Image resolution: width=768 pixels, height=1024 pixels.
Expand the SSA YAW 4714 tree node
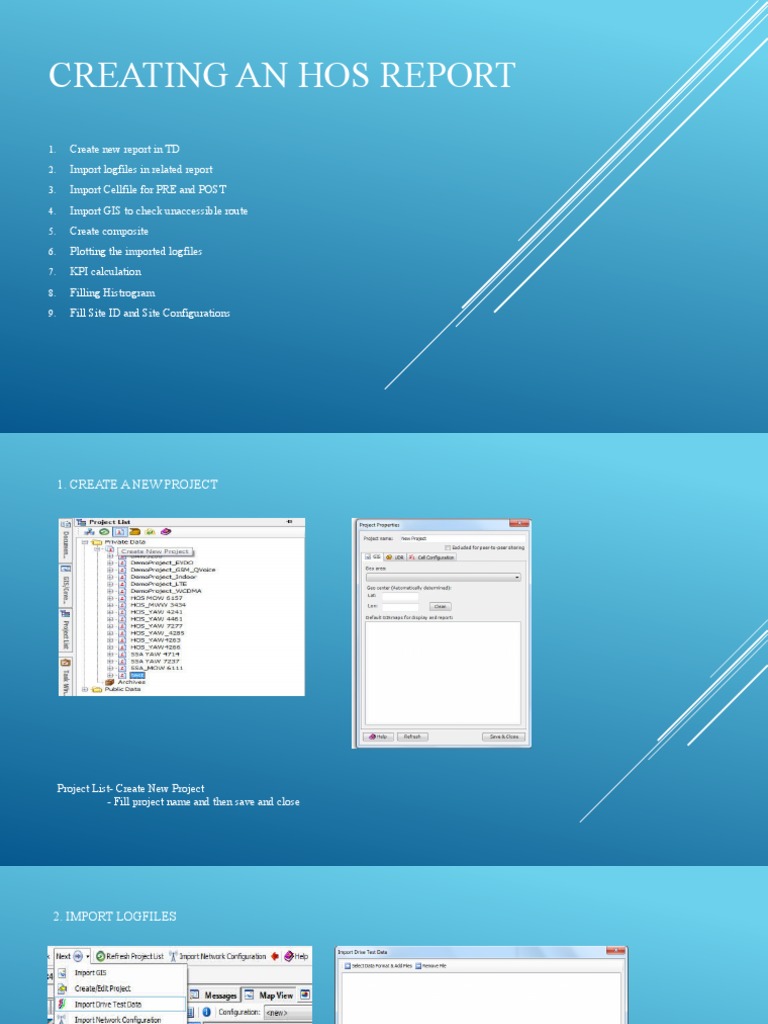pyautogui.click(x=110, y=654)
